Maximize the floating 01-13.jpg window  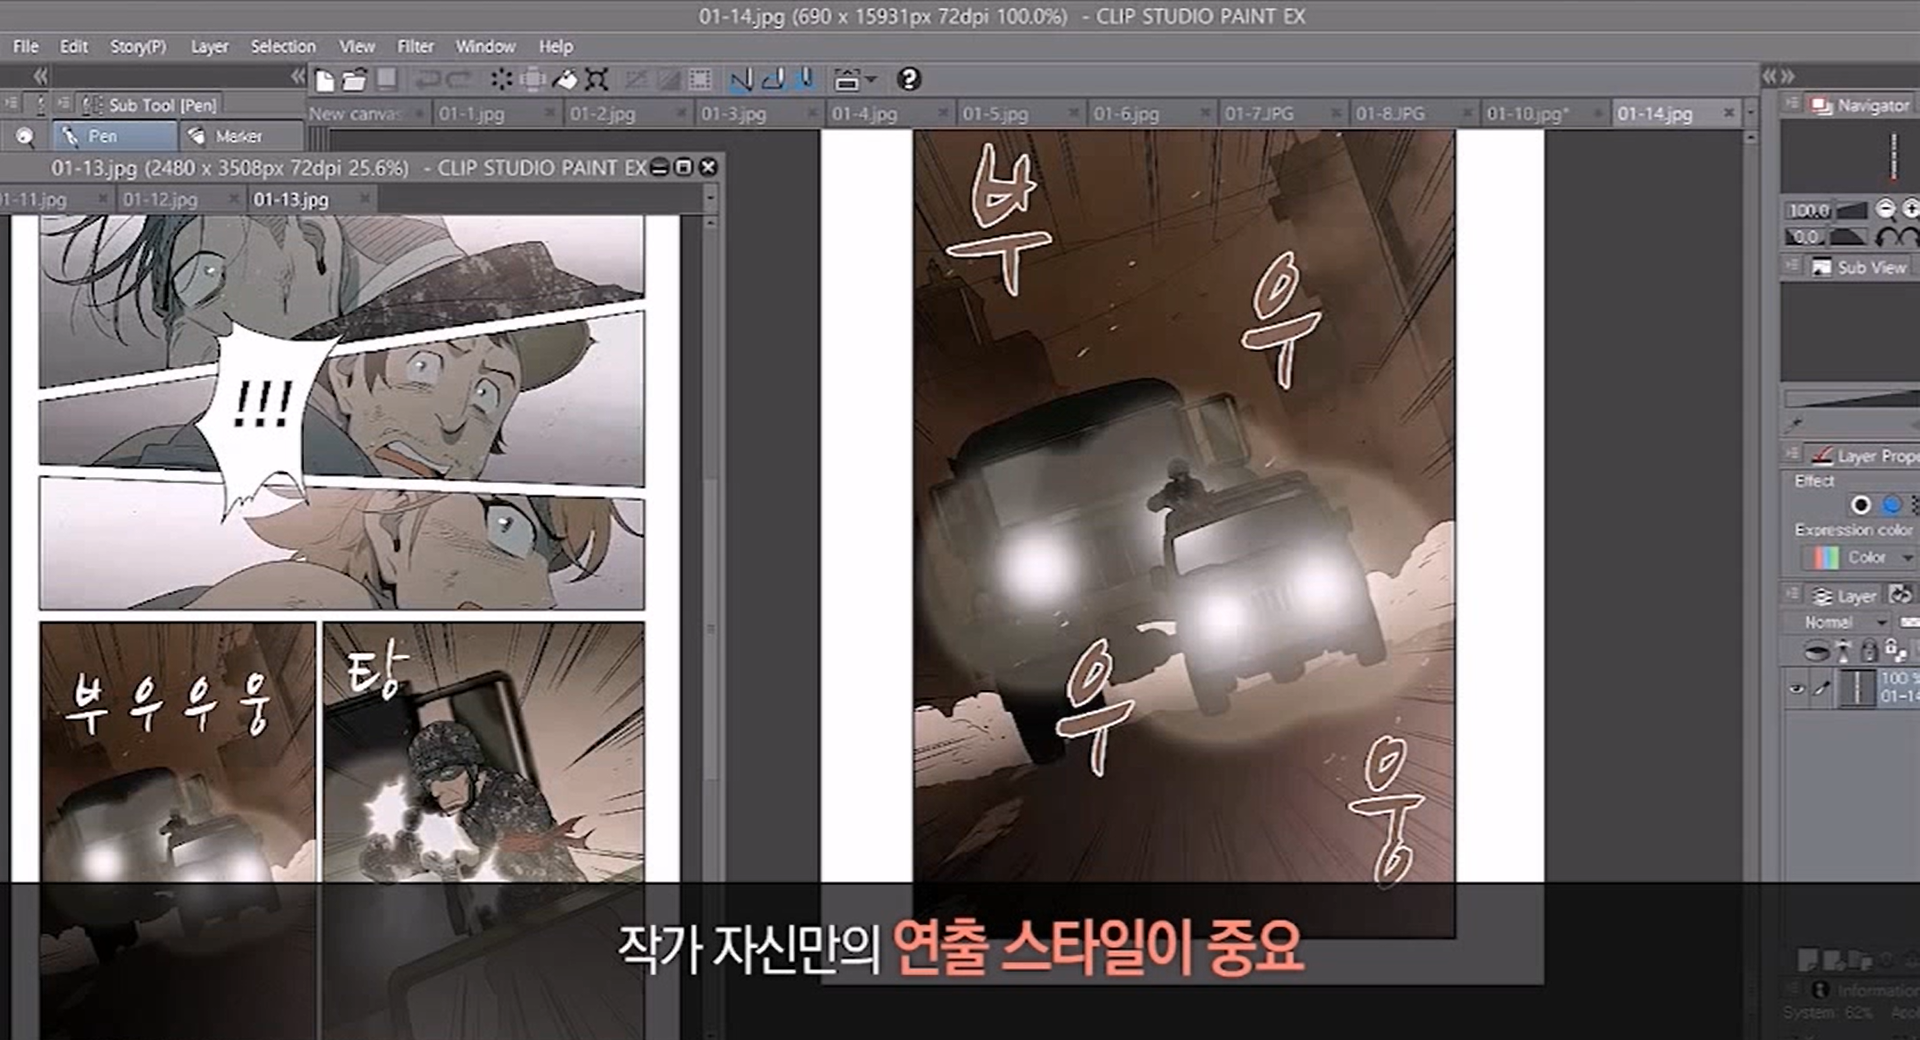click(684, 167)
